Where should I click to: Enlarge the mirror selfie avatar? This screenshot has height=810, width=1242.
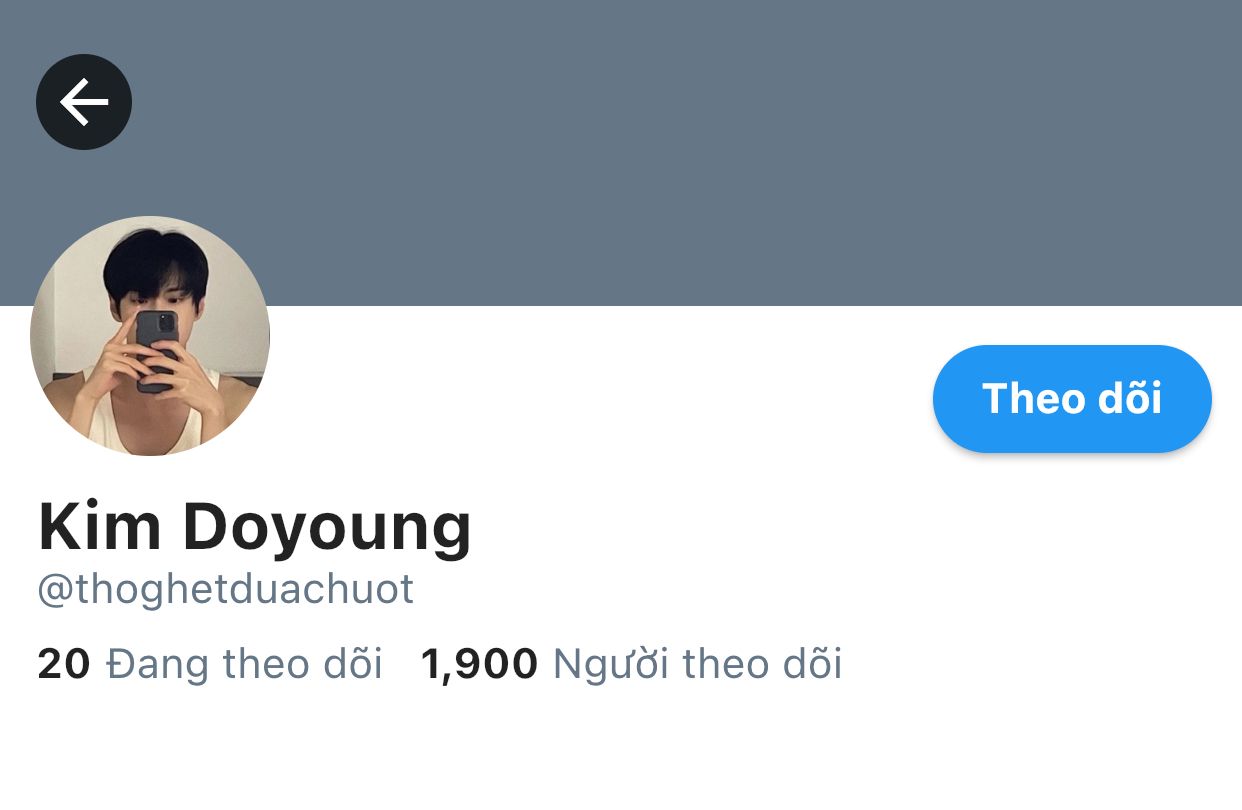150,336
